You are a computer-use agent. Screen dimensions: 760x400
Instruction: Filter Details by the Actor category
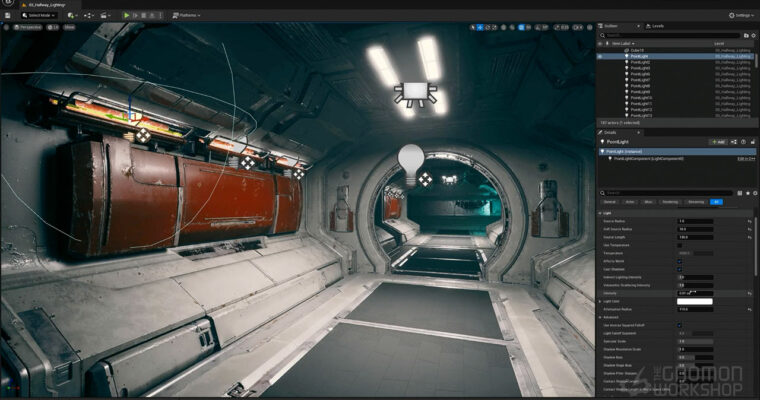coord(630,202)
